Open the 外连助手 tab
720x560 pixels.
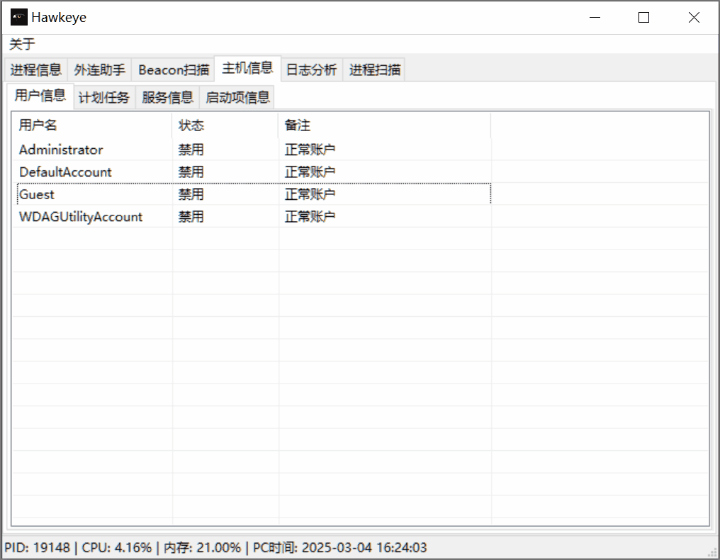tap(99, 70)
